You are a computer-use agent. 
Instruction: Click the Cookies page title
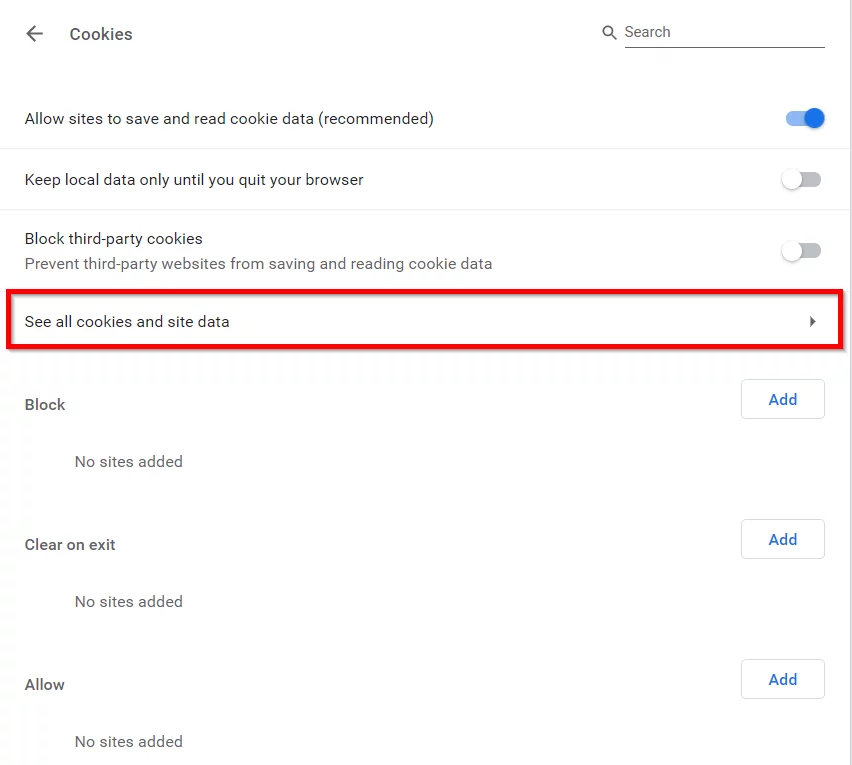tap(101, 34)
